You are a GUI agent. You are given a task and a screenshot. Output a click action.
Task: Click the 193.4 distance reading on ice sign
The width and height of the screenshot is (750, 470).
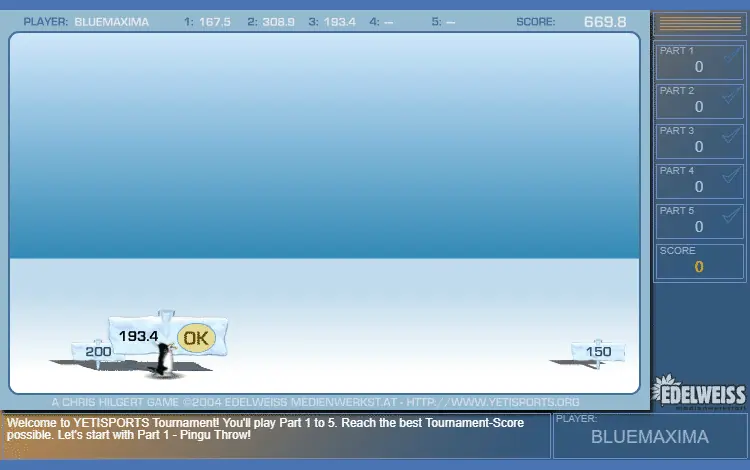coord(138,336)
